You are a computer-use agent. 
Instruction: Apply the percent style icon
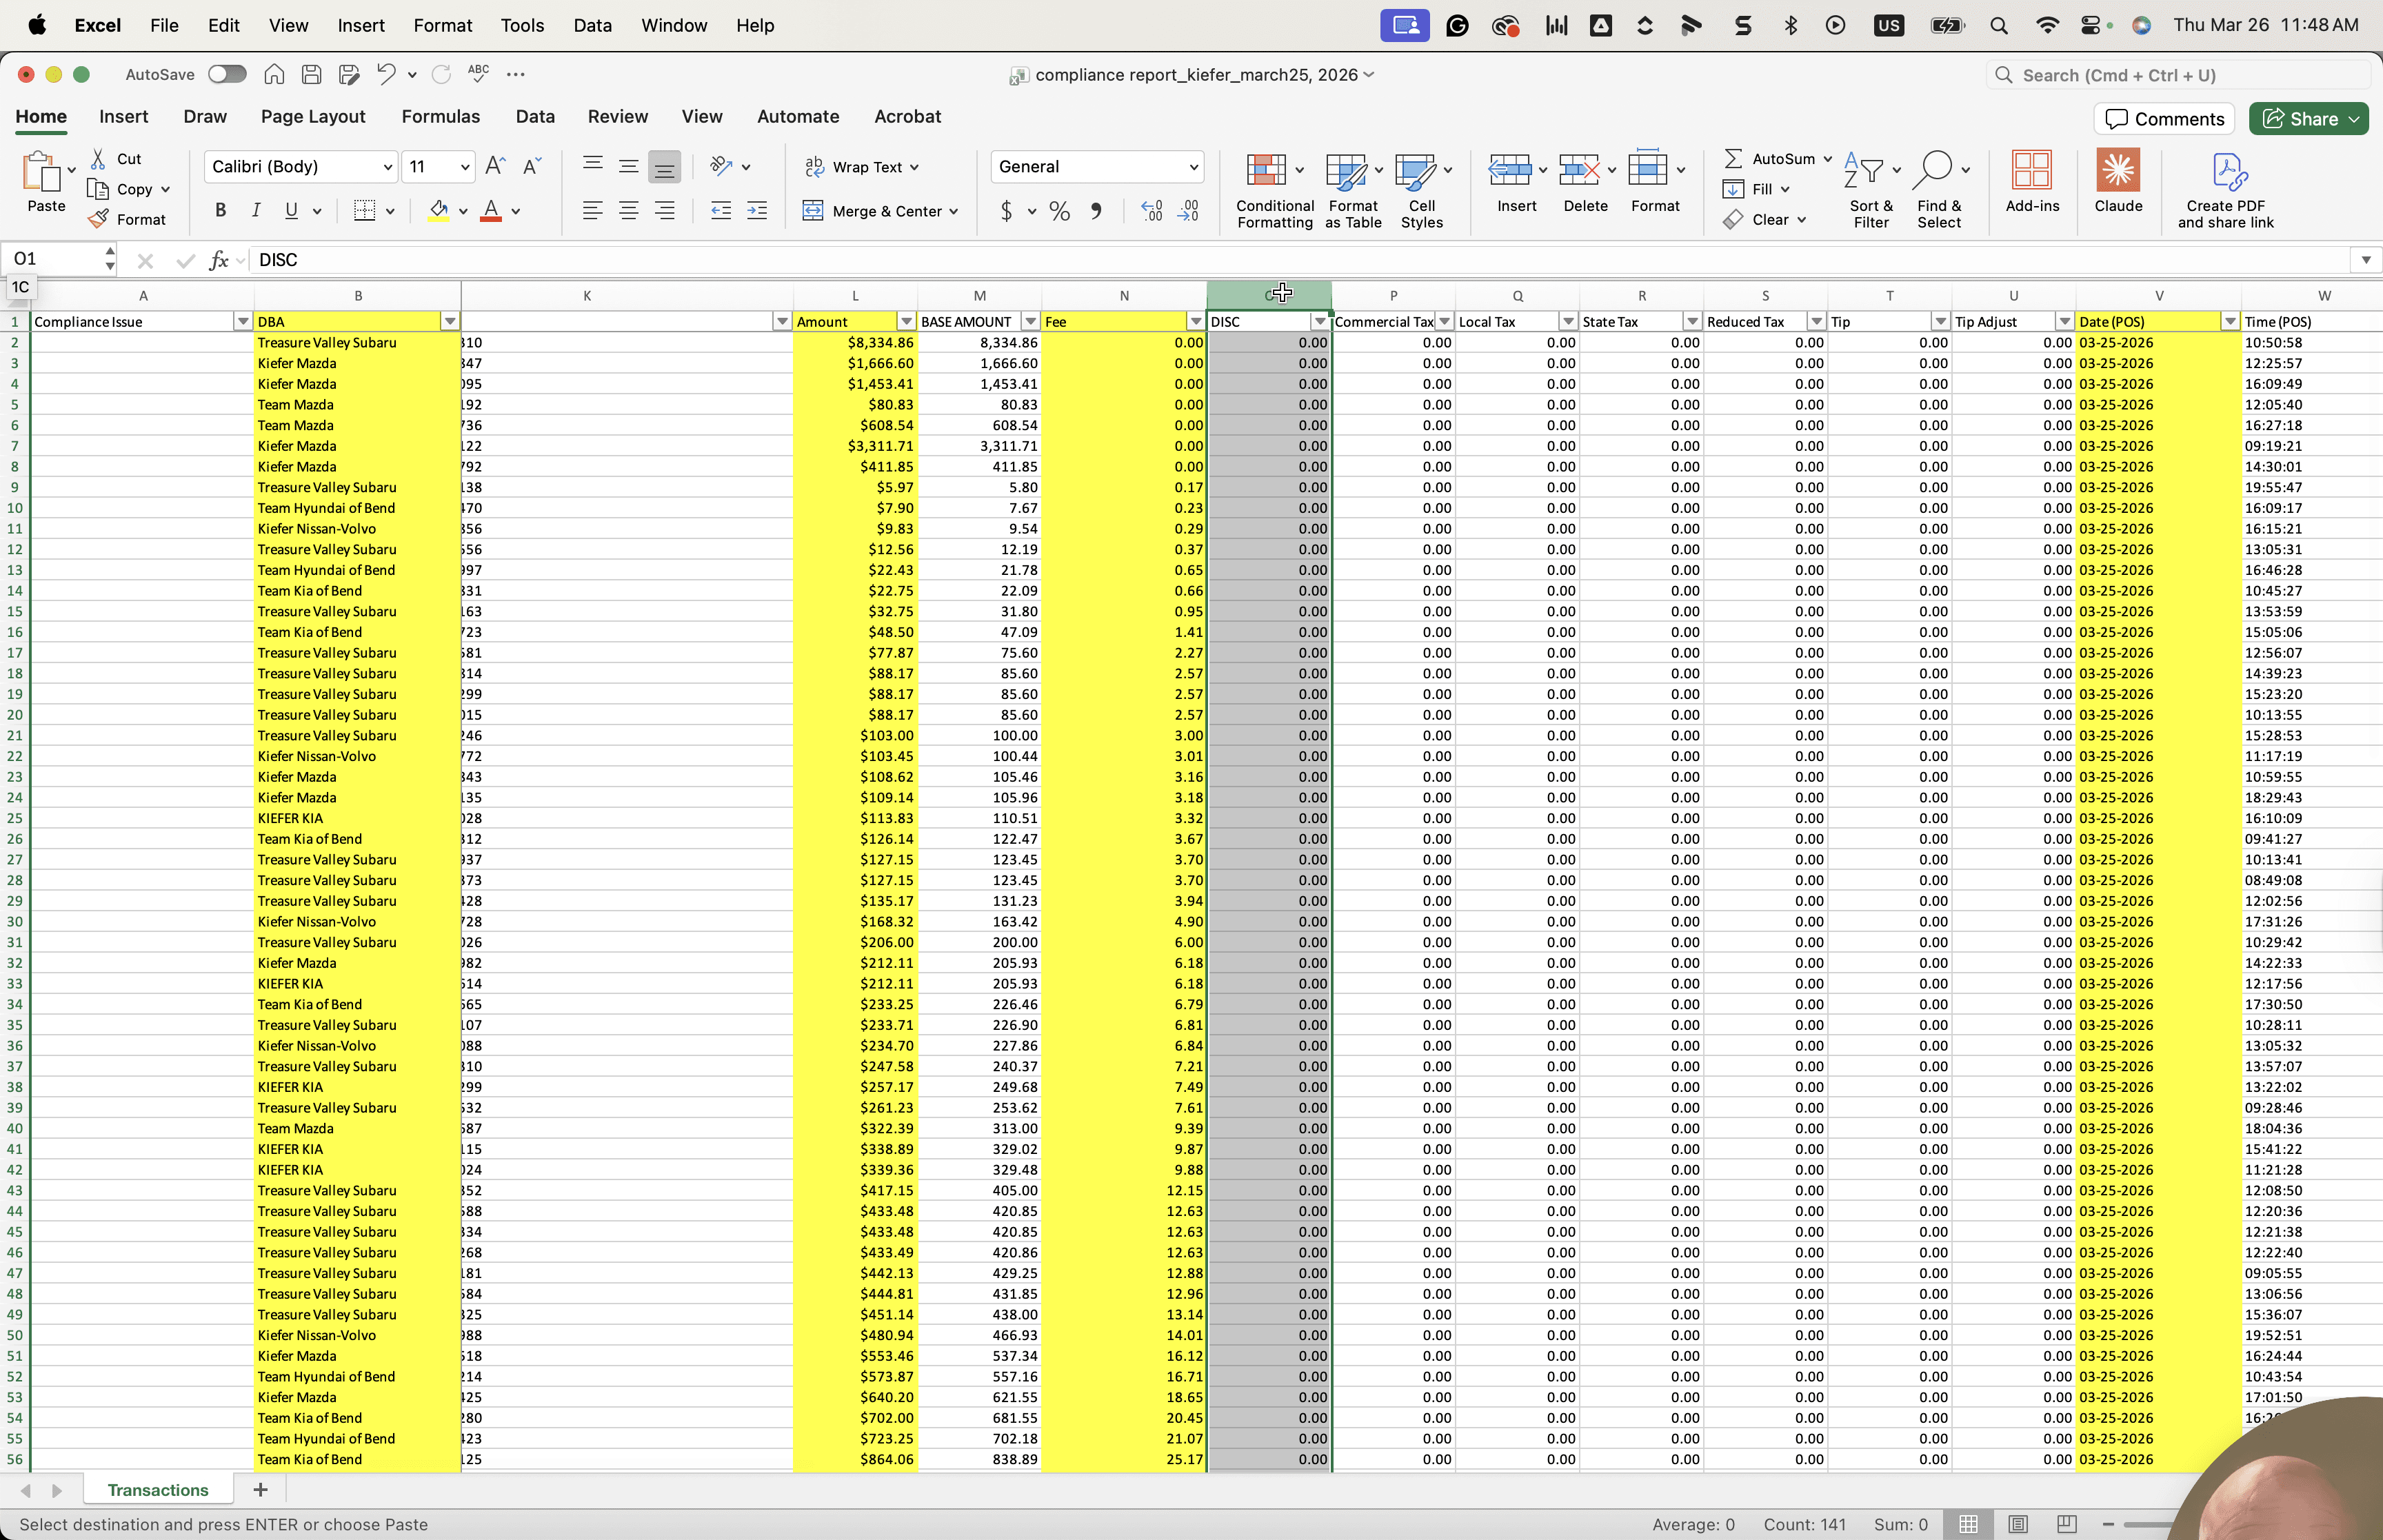[x=1059, y=211]
